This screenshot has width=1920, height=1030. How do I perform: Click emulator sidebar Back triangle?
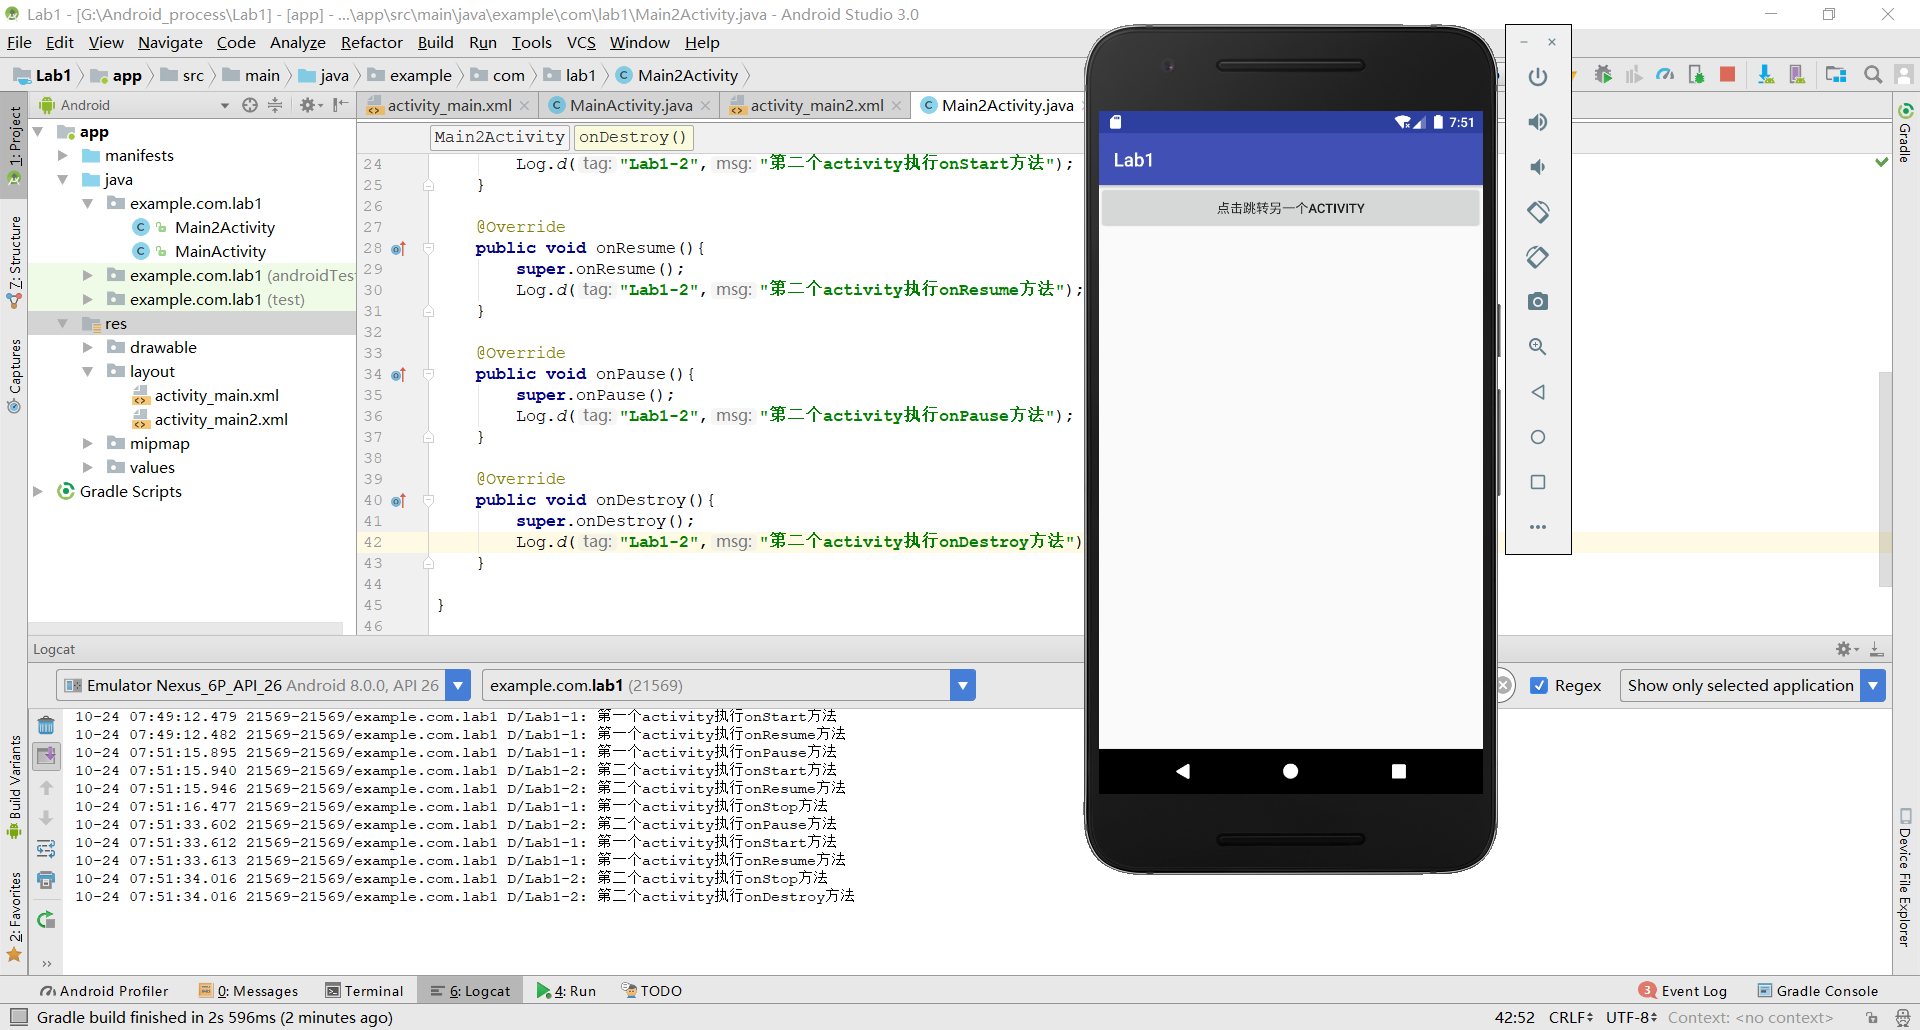click(1538, 392)
